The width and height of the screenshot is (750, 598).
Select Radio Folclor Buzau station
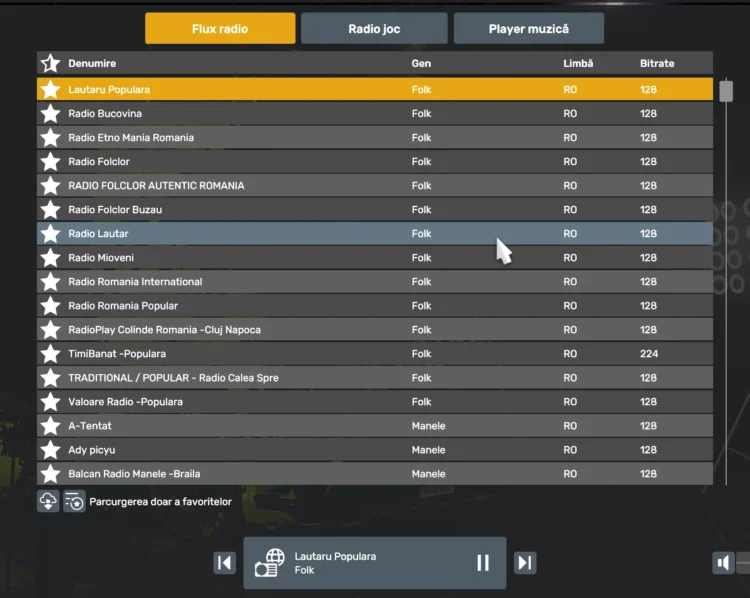tap(375, 210)
